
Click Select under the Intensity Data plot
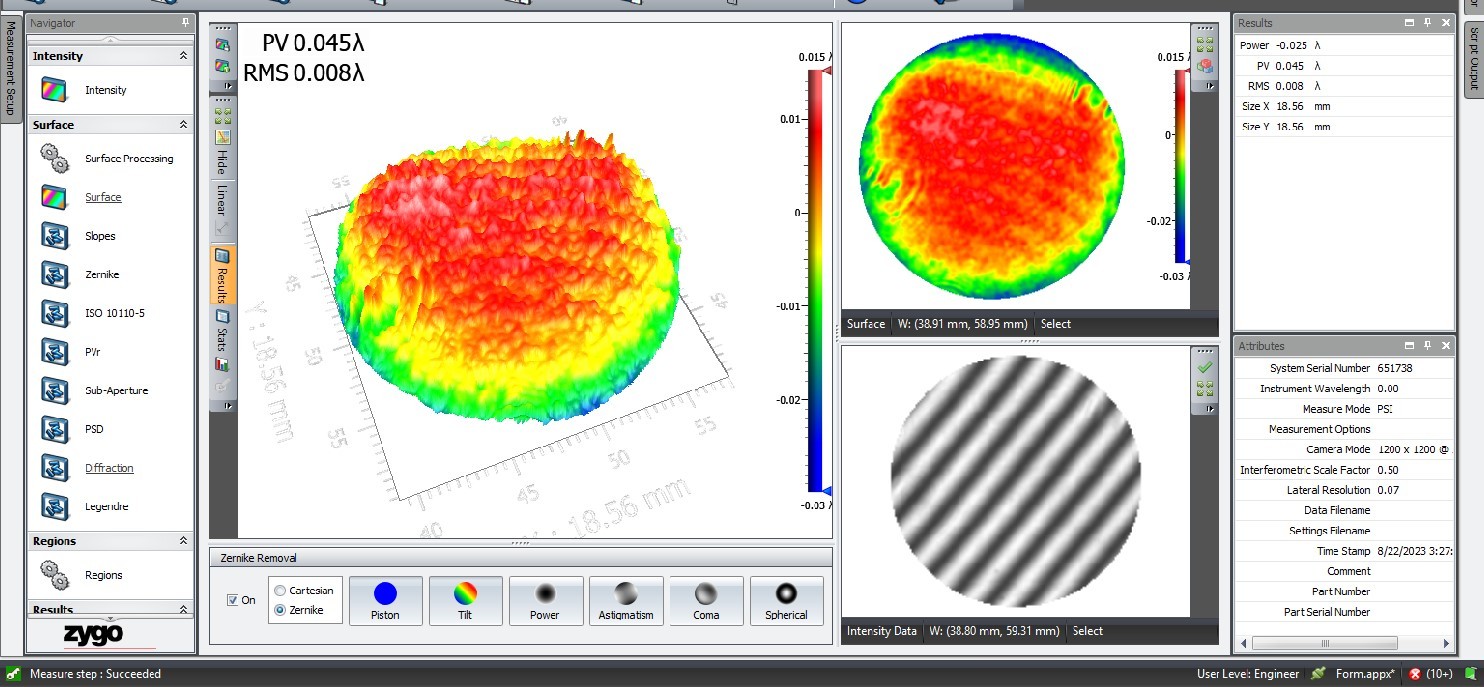click(x=1088, y=631)
